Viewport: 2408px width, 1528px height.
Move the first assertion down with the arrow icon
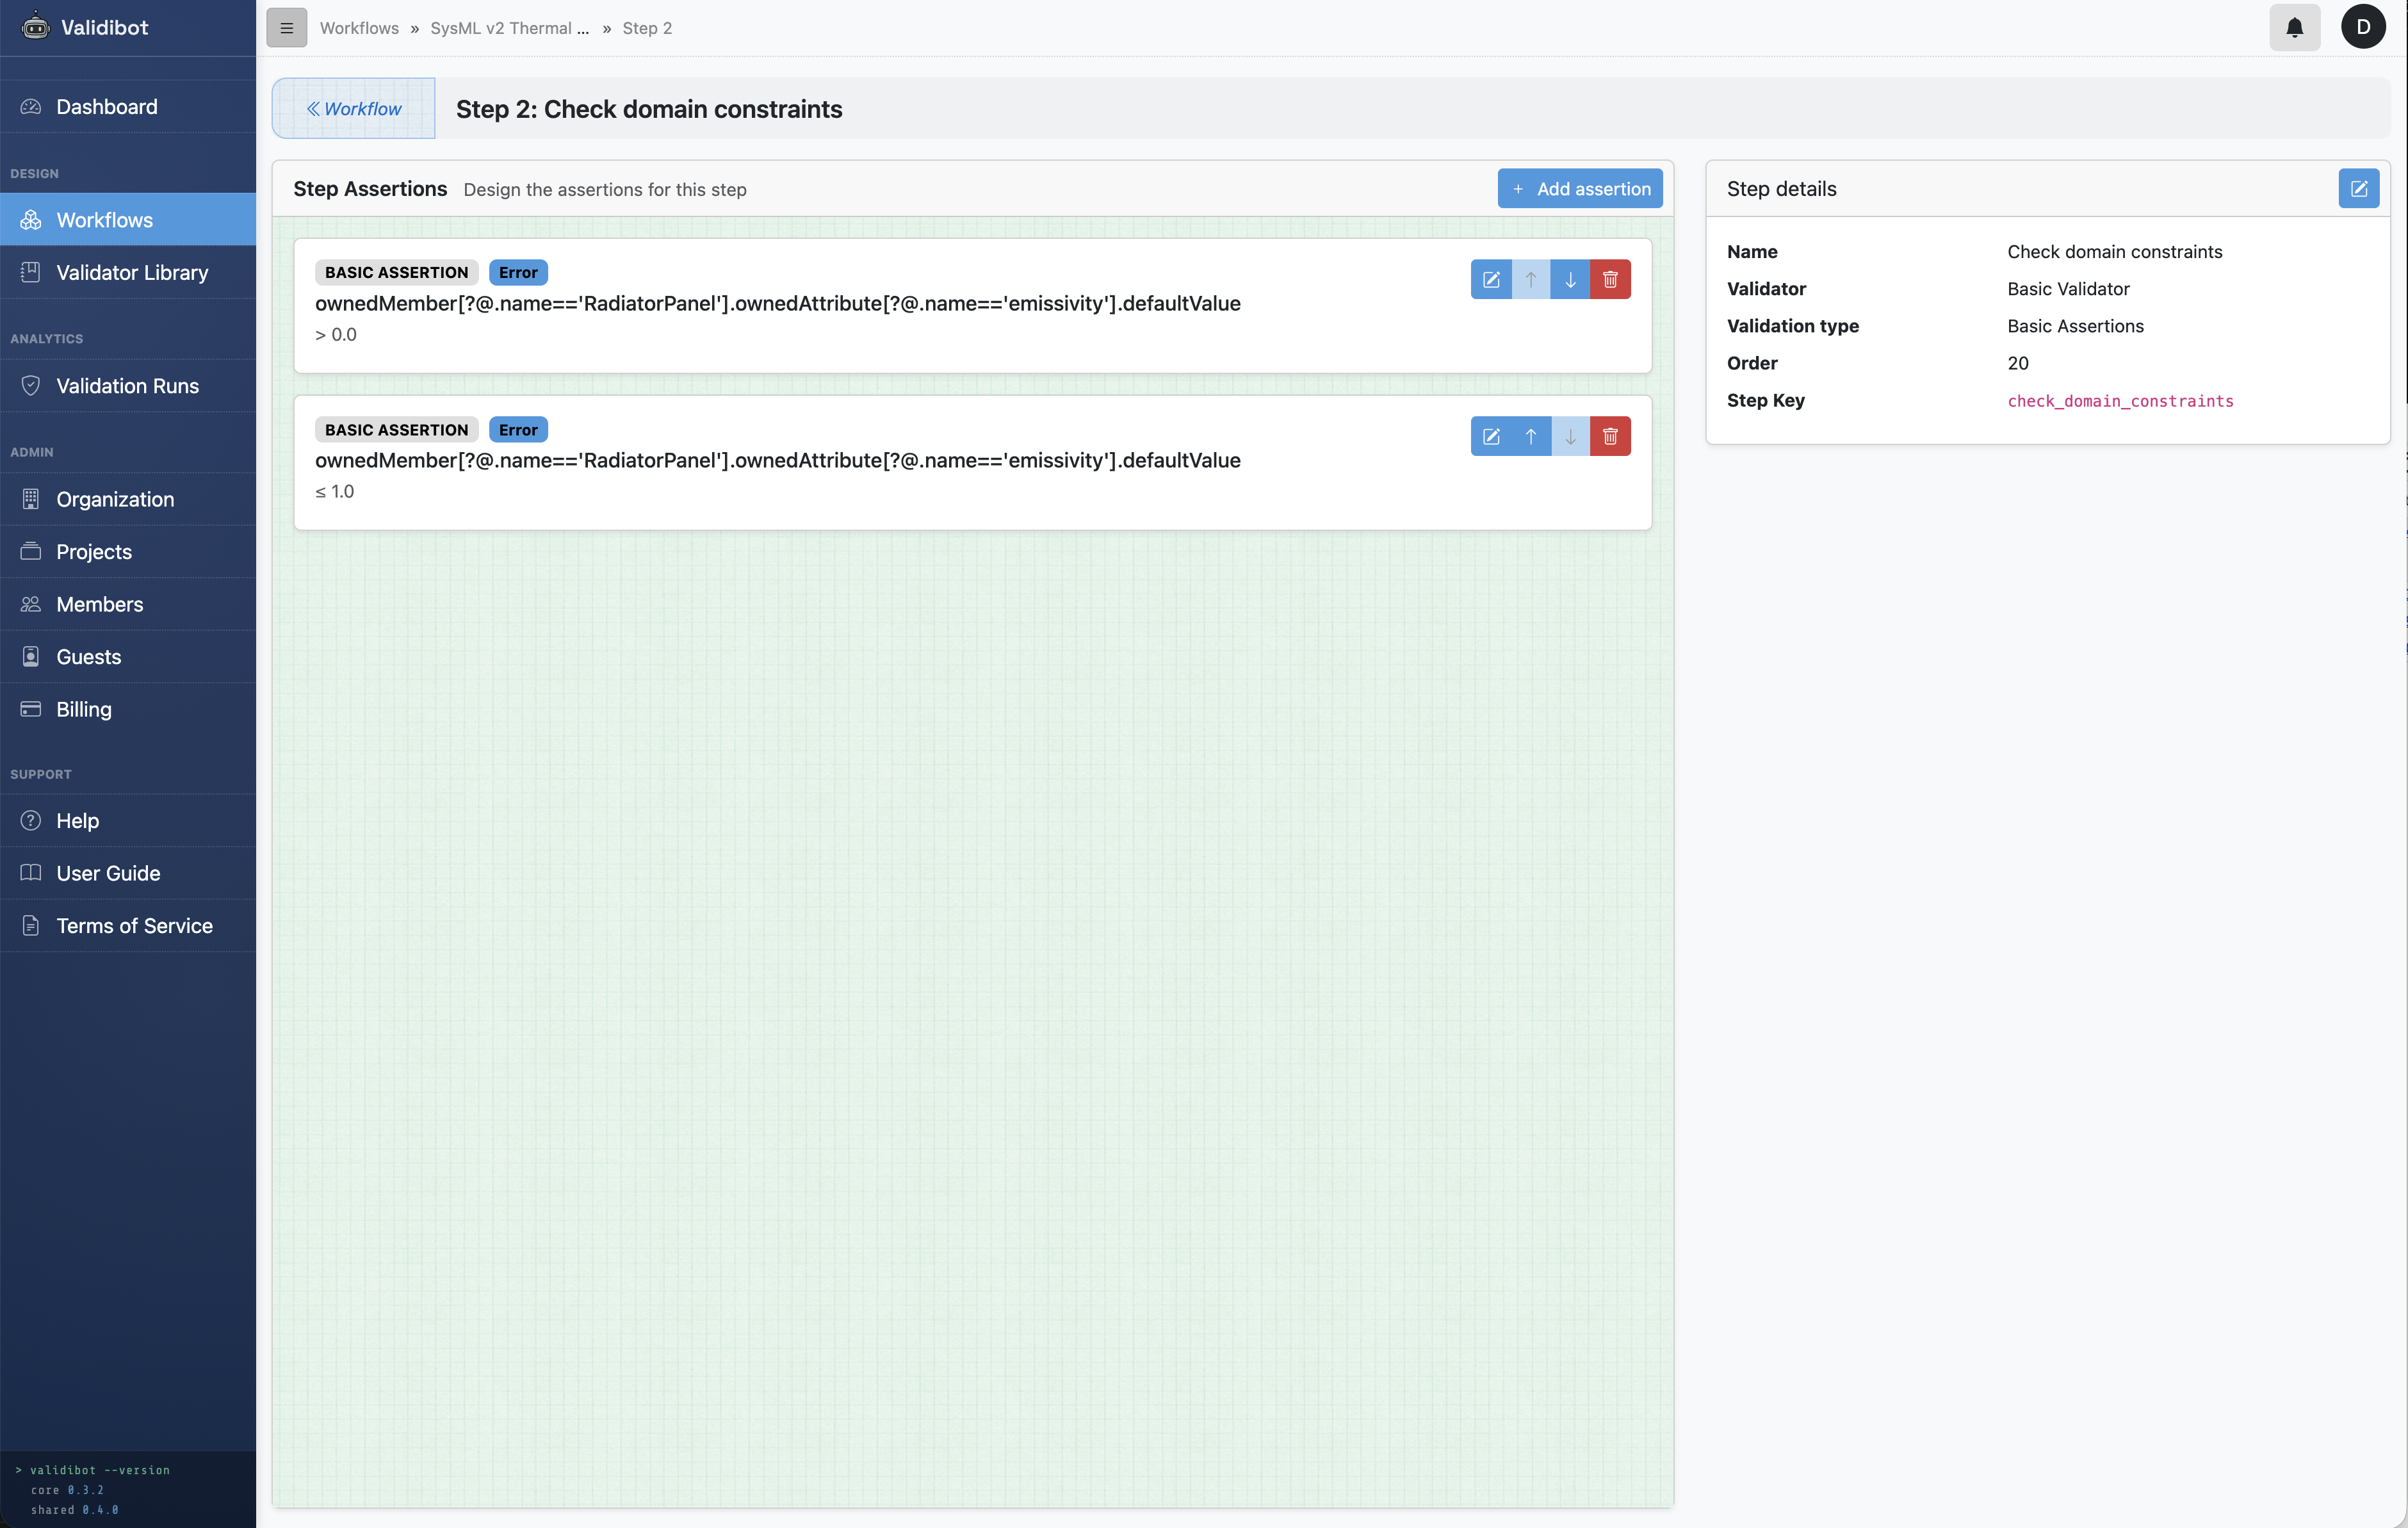click(x=1570, y=279)
